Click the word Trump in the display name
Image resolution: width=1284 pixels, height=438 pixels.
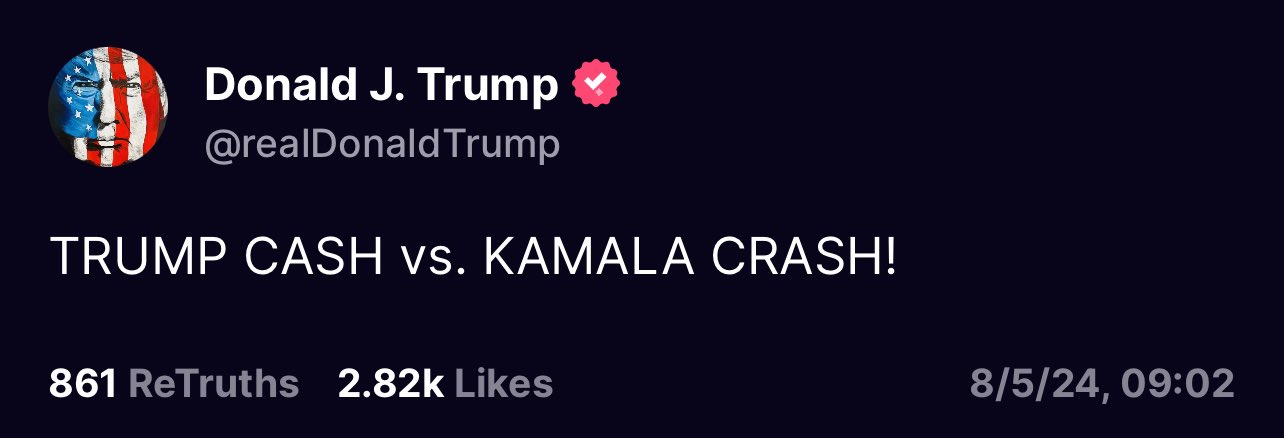coord(488,88)
